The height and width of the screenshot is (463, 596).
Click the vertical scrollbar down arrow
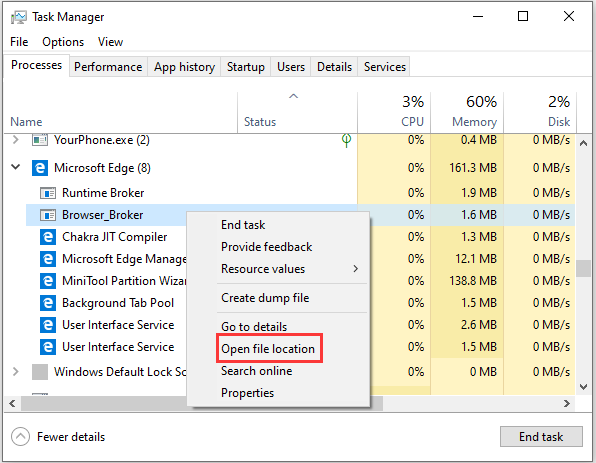[x=583, y=387]
